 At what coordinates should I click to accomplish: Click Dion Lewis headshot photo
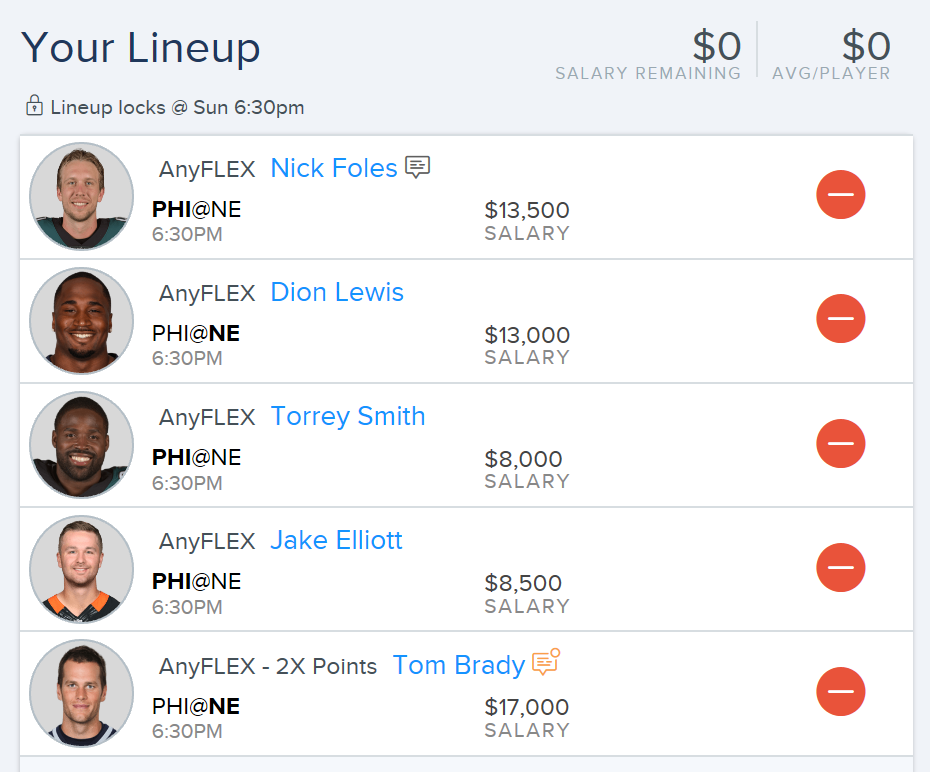pos(82,321)
